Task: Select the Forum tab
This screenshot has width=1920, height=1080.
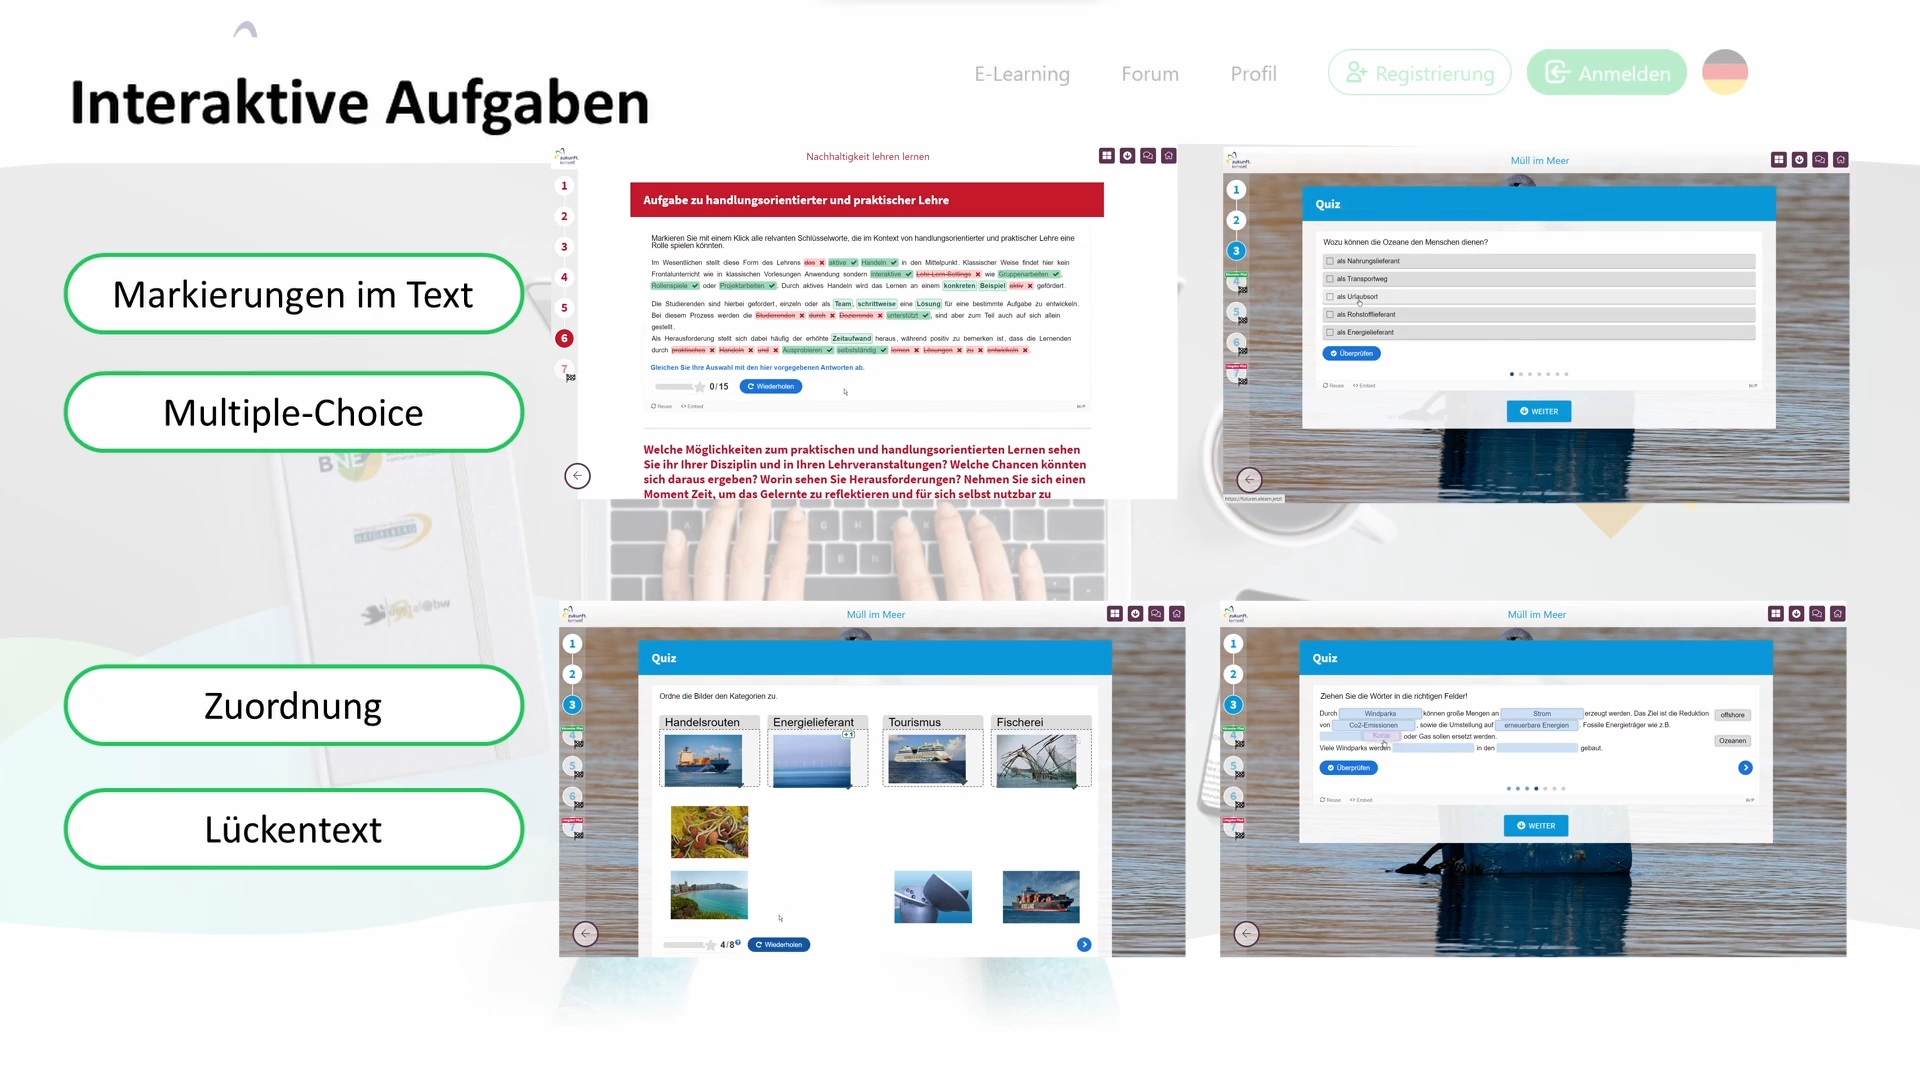Action: click(1149, 73)
